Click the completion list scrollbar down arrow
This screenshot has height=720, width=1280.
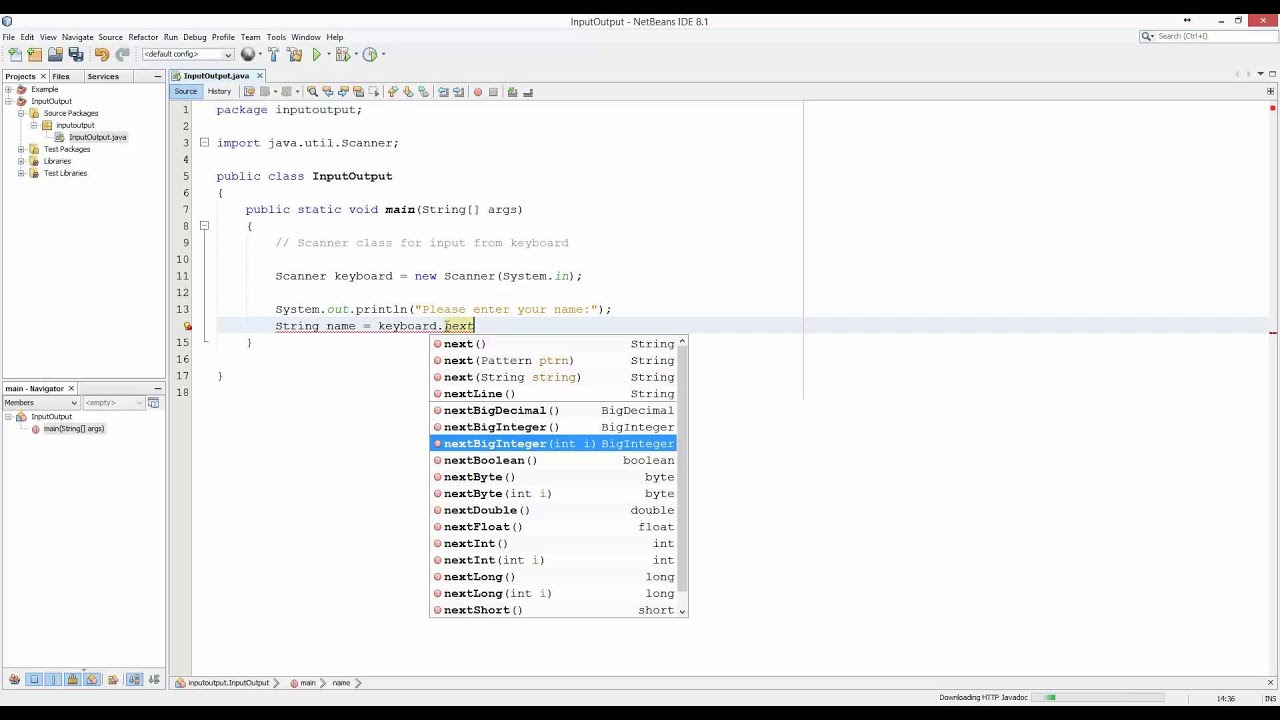(x=683, y=611)
